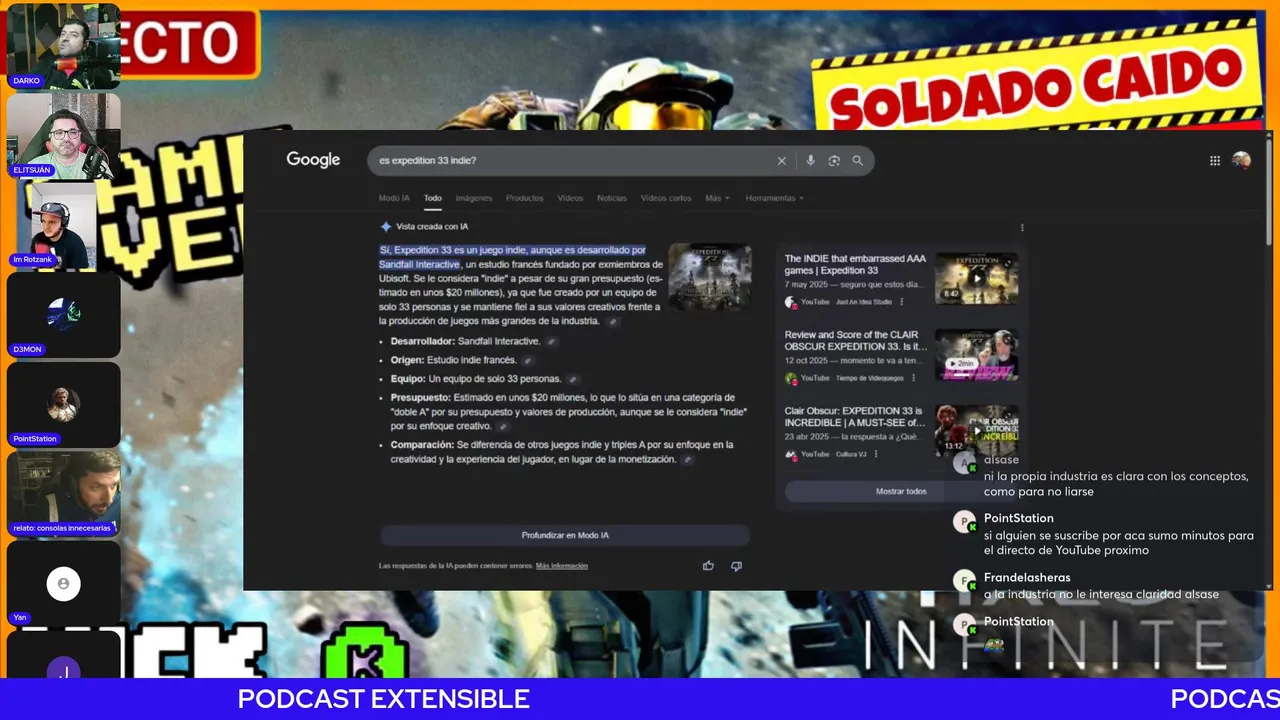Select DARKO's webcam tile
The height and width of the screenshot is (720, 1280).
click(x=64, y=46)
